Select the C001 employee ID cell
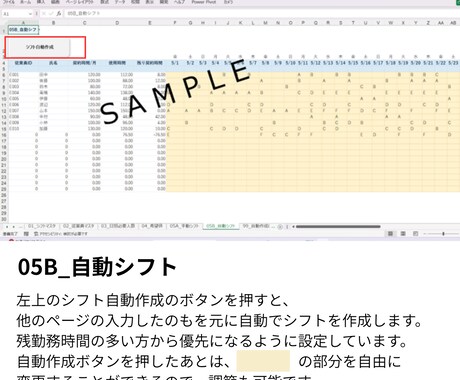The image size is (460, 380). 23,75
